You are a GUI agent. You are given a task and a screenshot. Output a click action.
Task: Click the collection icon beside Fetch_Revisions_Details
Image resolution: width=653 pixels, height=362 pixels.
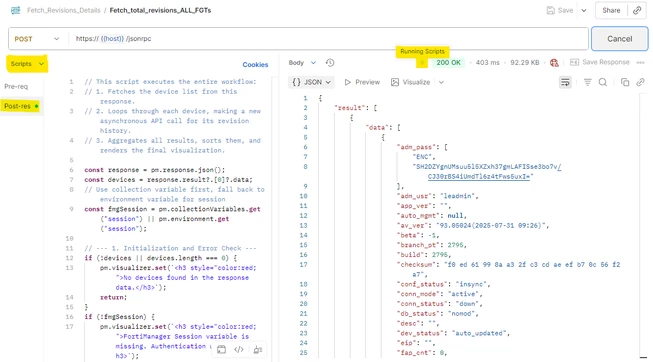pos(15,10)
